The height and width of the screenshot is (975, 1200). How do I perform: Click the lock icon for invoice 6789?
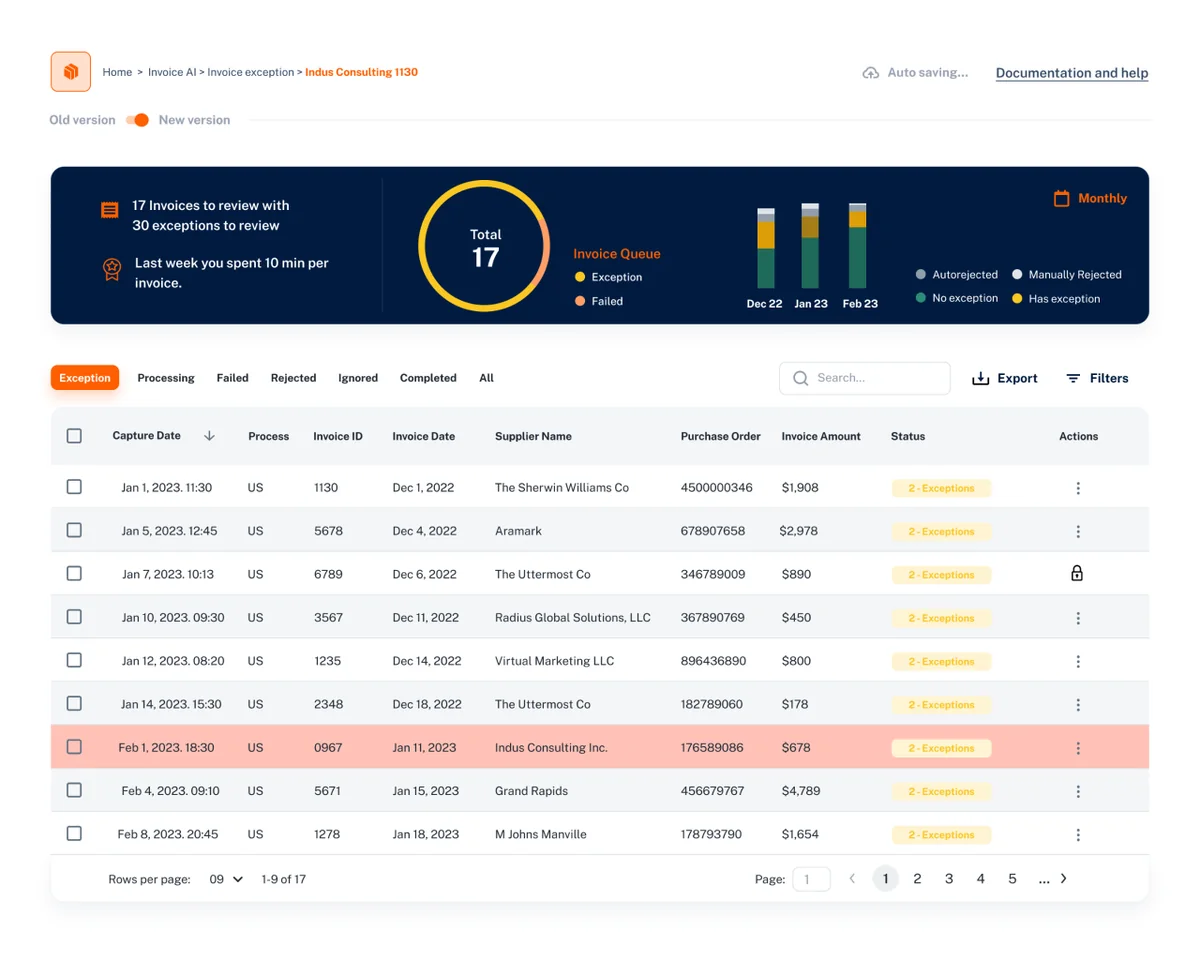[1077, 573]
